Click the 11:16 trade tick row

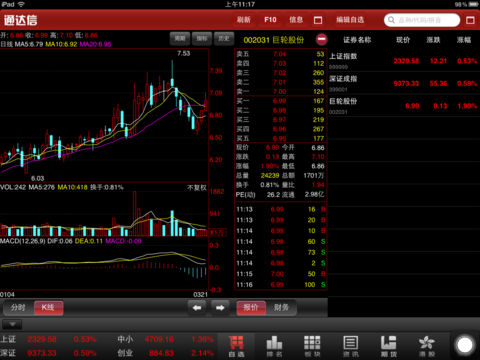tap(281, 285)
